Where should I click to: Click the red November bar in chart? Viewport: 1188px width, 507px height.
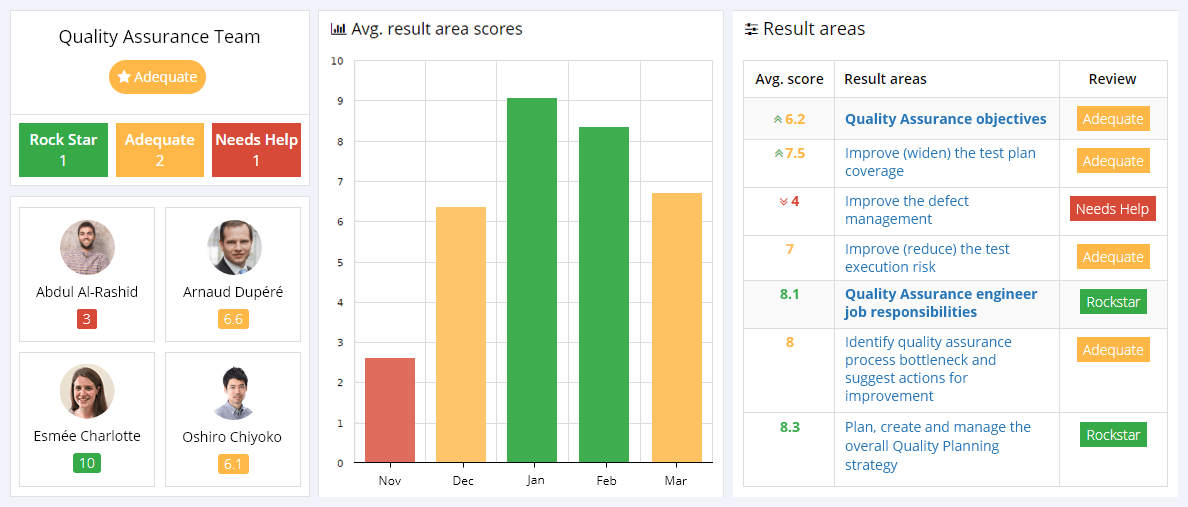[390, 410]
